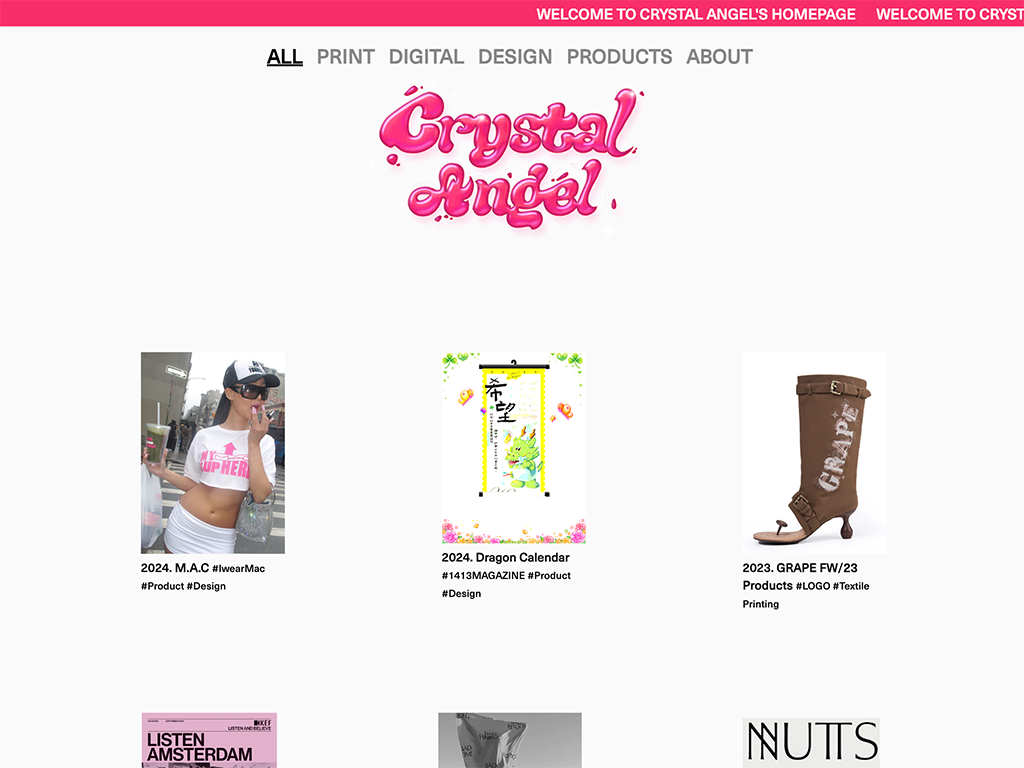
Task: Click the Crystal Angel pink logo
Action: pyautogui.click(x=511, y=157)
